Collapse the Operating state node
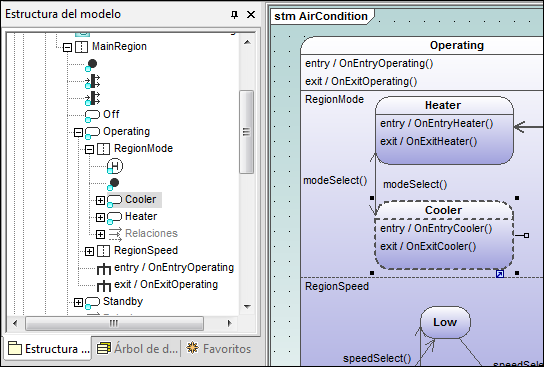This screenshot has width=544, height=367. [x=78, y=132]
